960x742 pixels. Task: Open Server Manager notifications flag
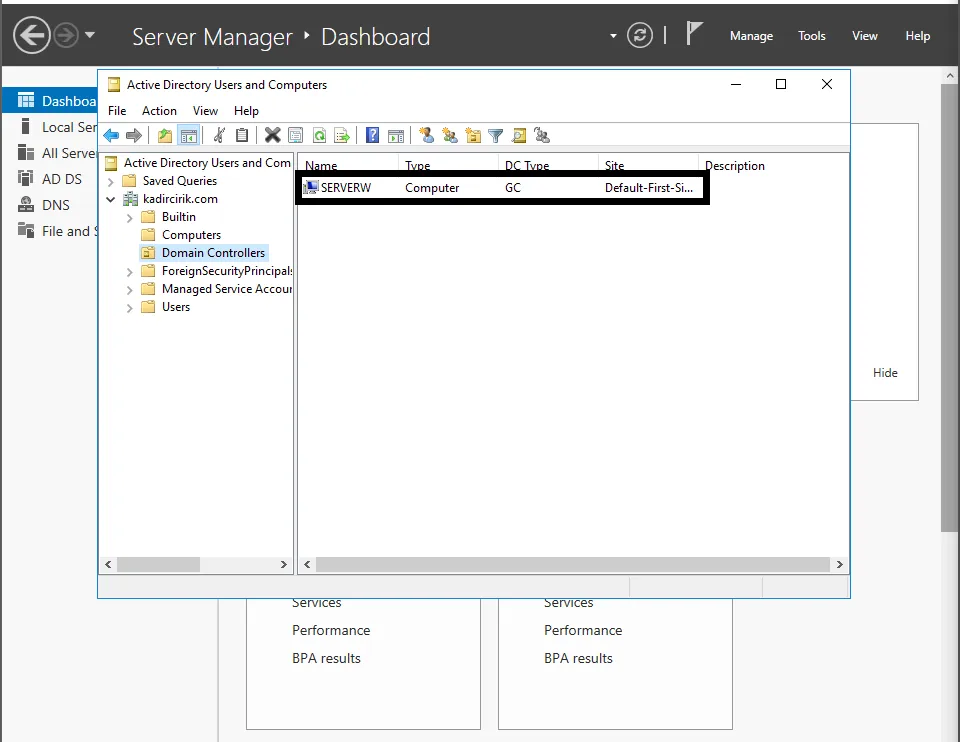(694, 33)
